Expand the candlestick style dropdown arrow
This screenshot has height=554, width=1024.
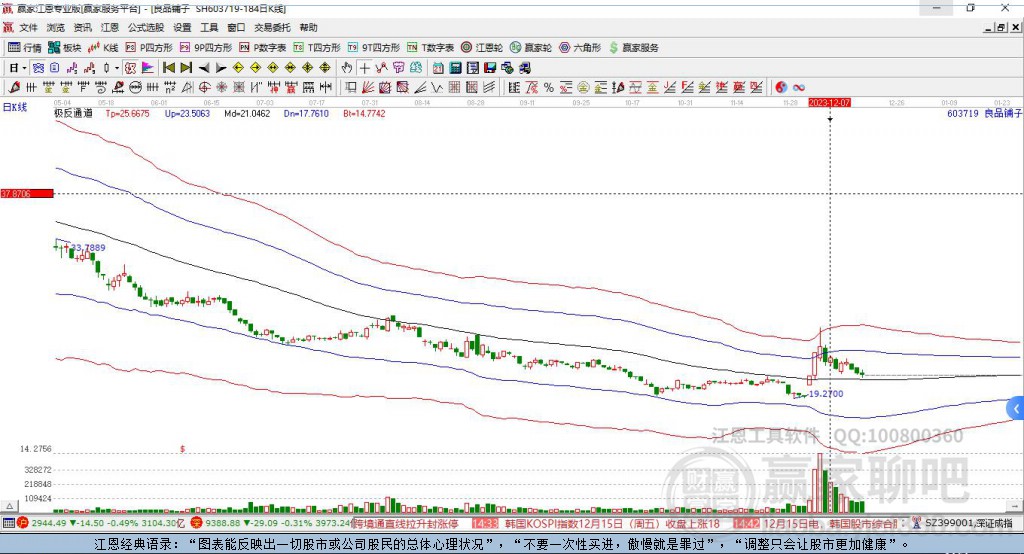[117, 68]
